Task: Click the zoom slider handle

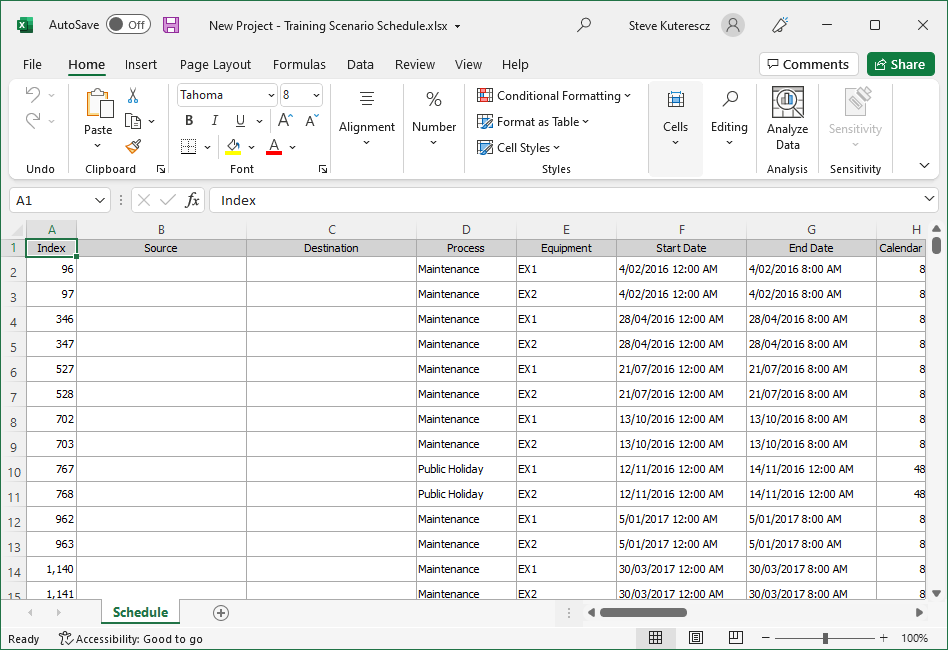Action: [x=825, y=638]
